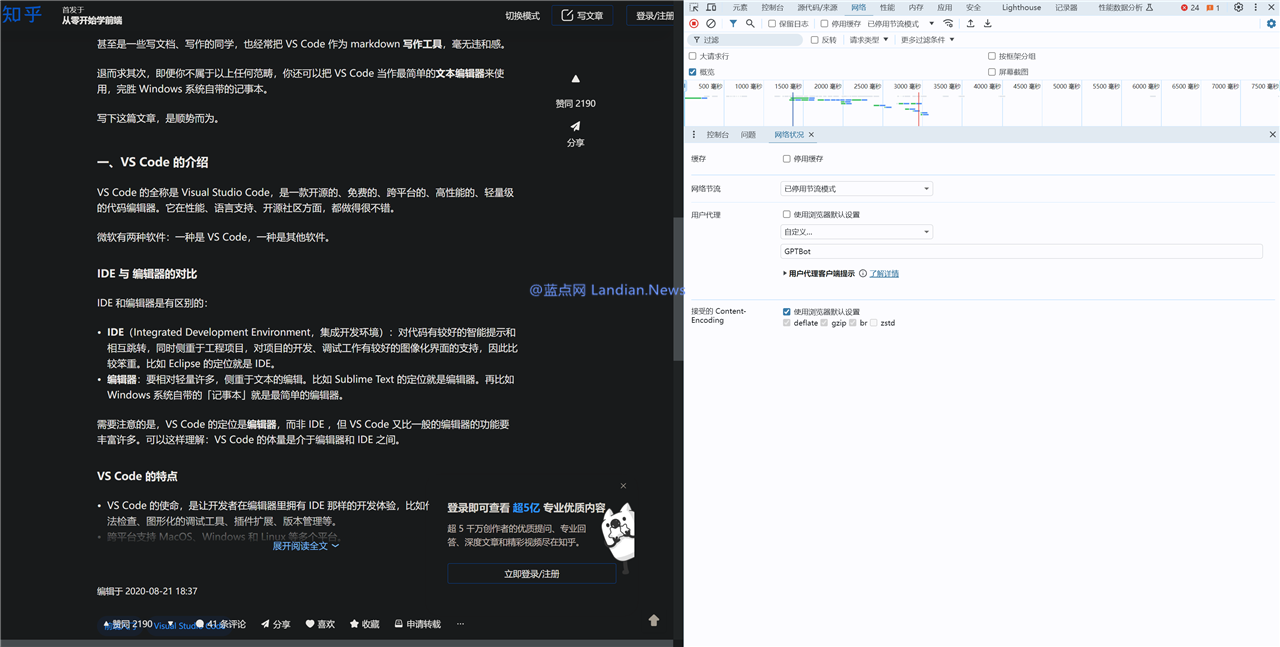Check 使用浏览器默认设置 under 用户代理
The width and height of the screenshot is (1280, 647).
(787, 214)
